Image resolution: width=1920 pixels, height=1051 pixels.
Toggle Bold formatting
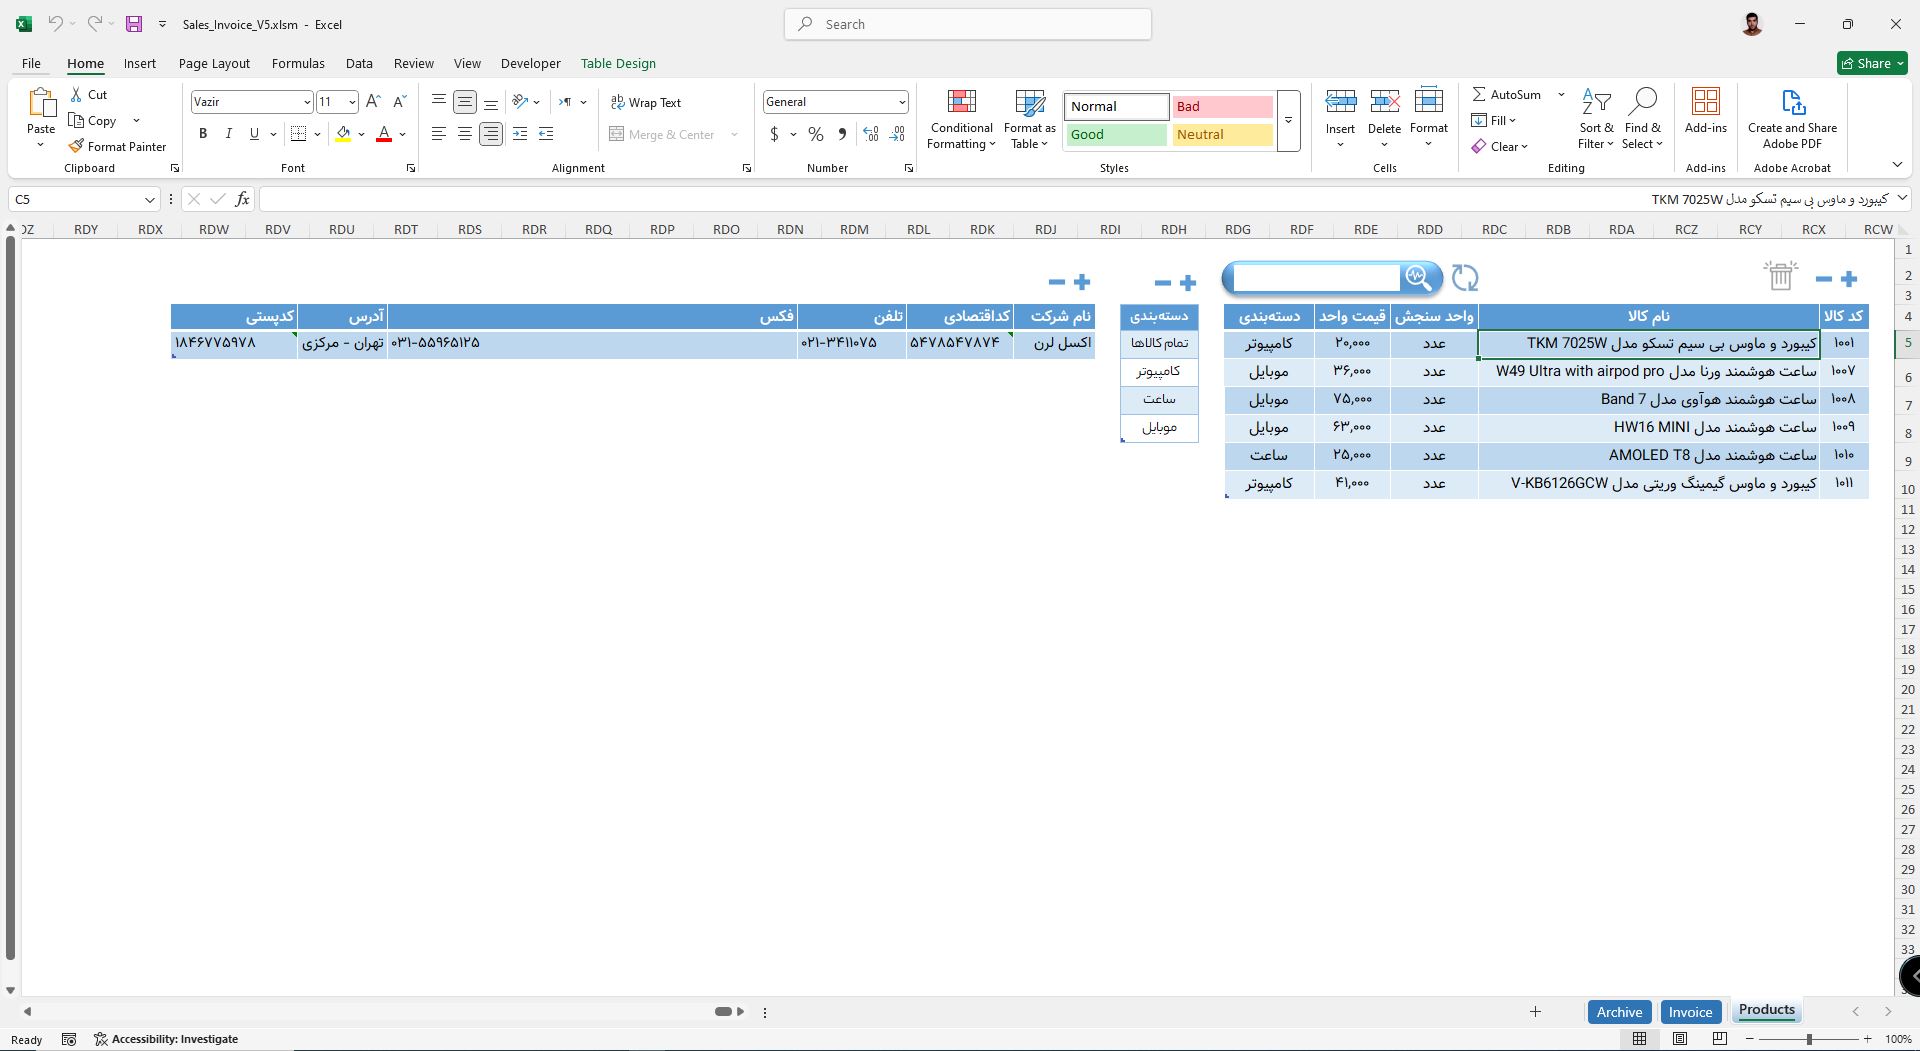point(203,134)
